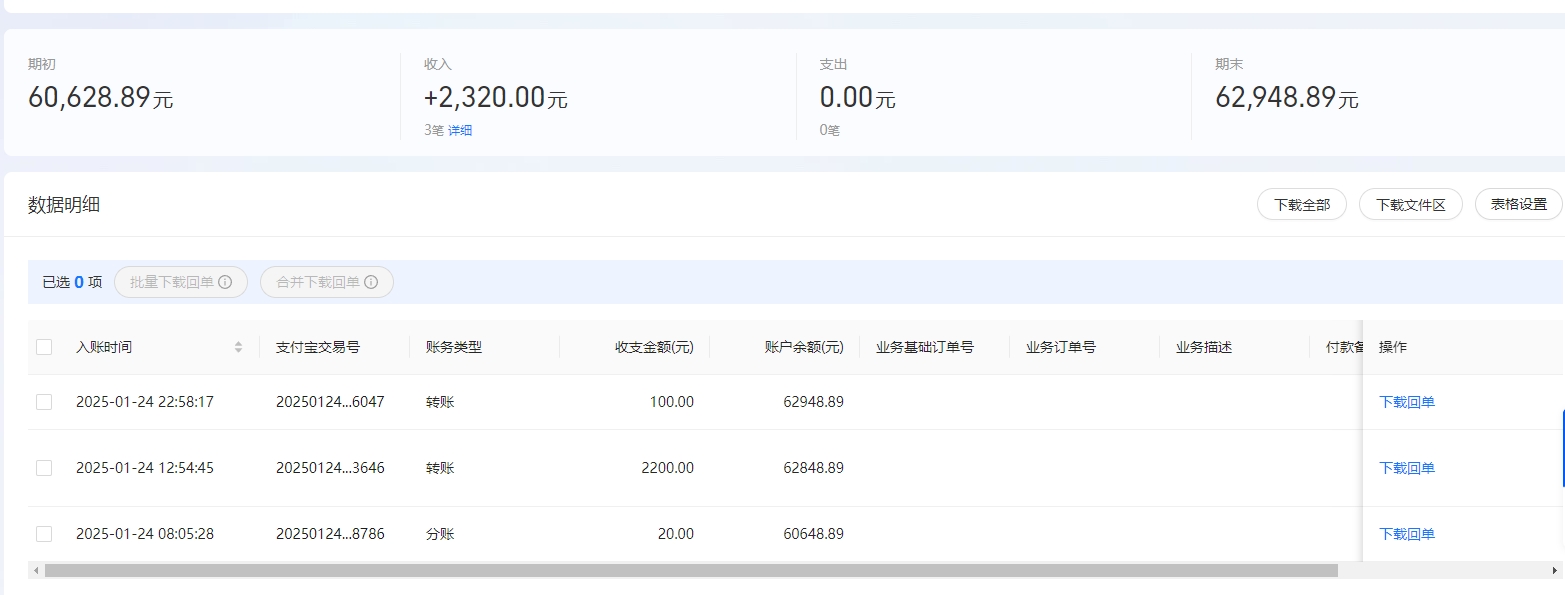This screenshot has height=595, width=1565.
Task: Click the amount 2200.00 cell
Action: [667, 468]
